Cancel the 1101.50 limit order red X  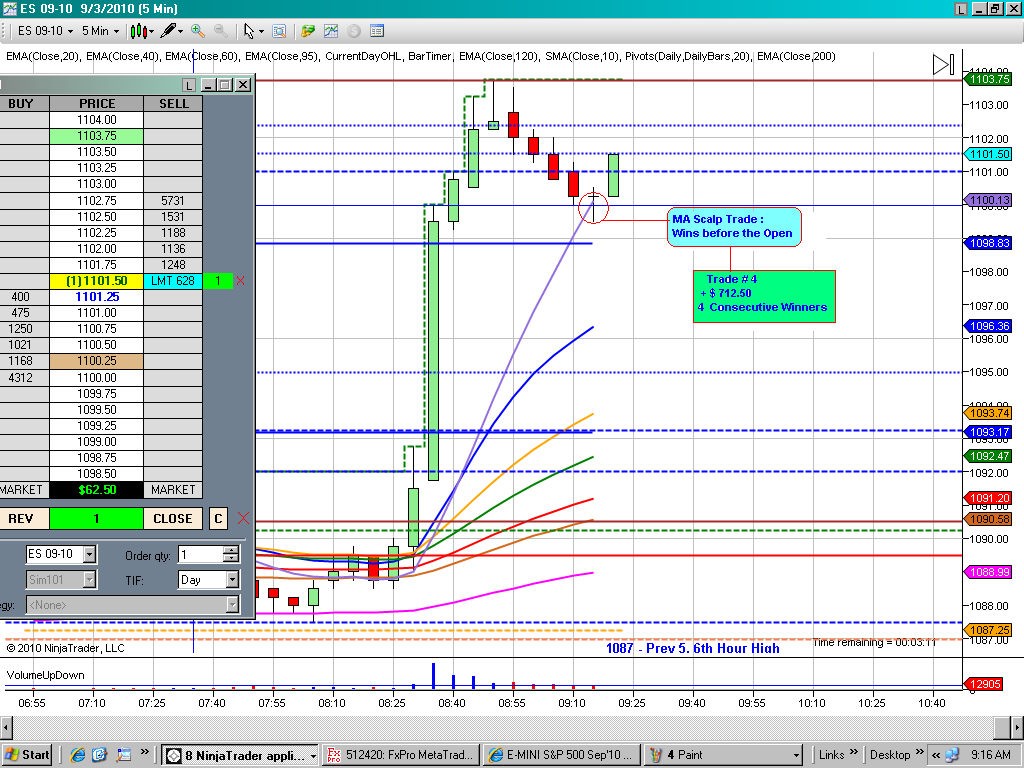[240, 281]
